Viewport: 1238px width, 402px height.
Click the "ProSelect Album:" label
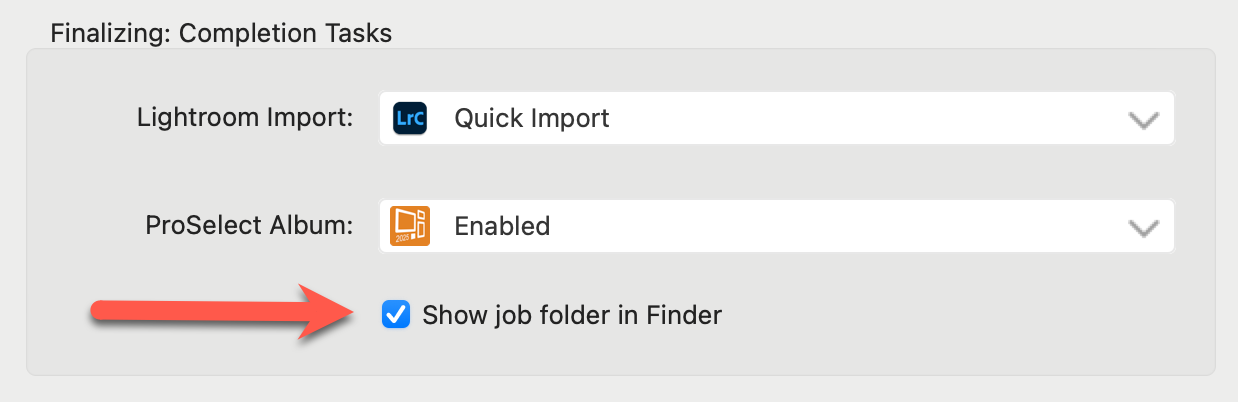249,226
